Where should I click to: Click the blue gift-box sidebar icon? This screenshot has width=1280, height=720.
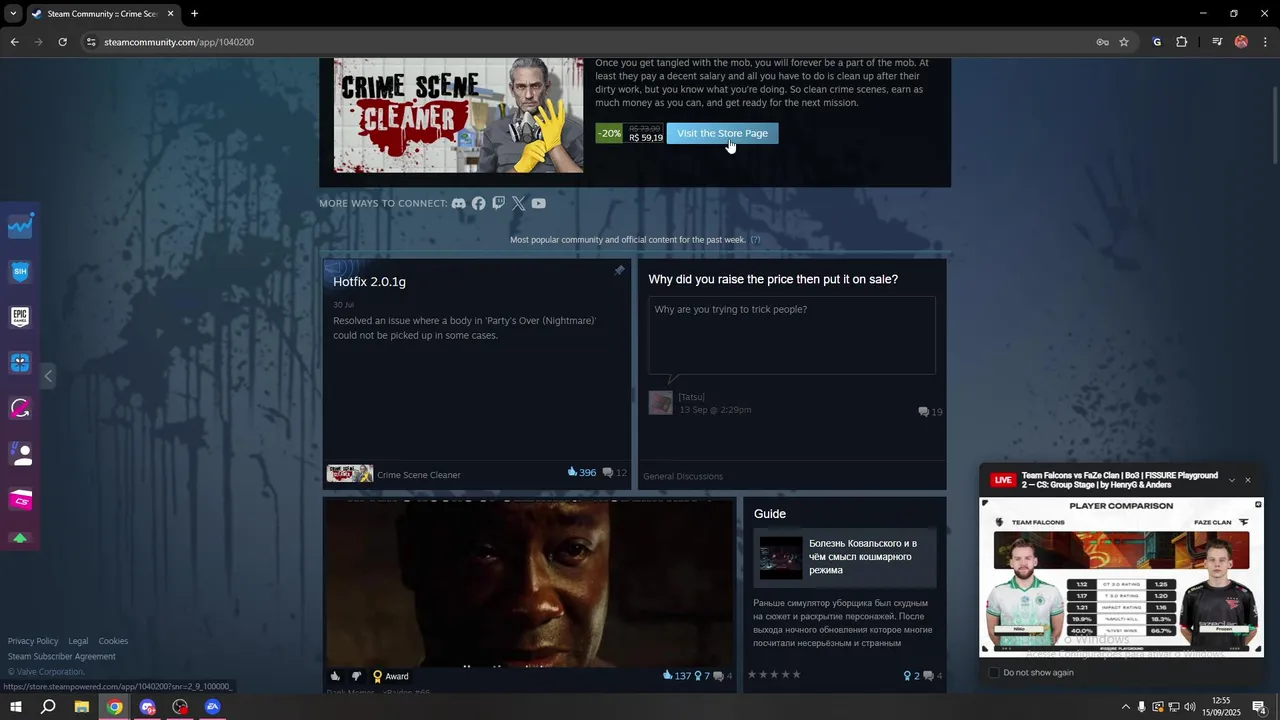(20, 362)
